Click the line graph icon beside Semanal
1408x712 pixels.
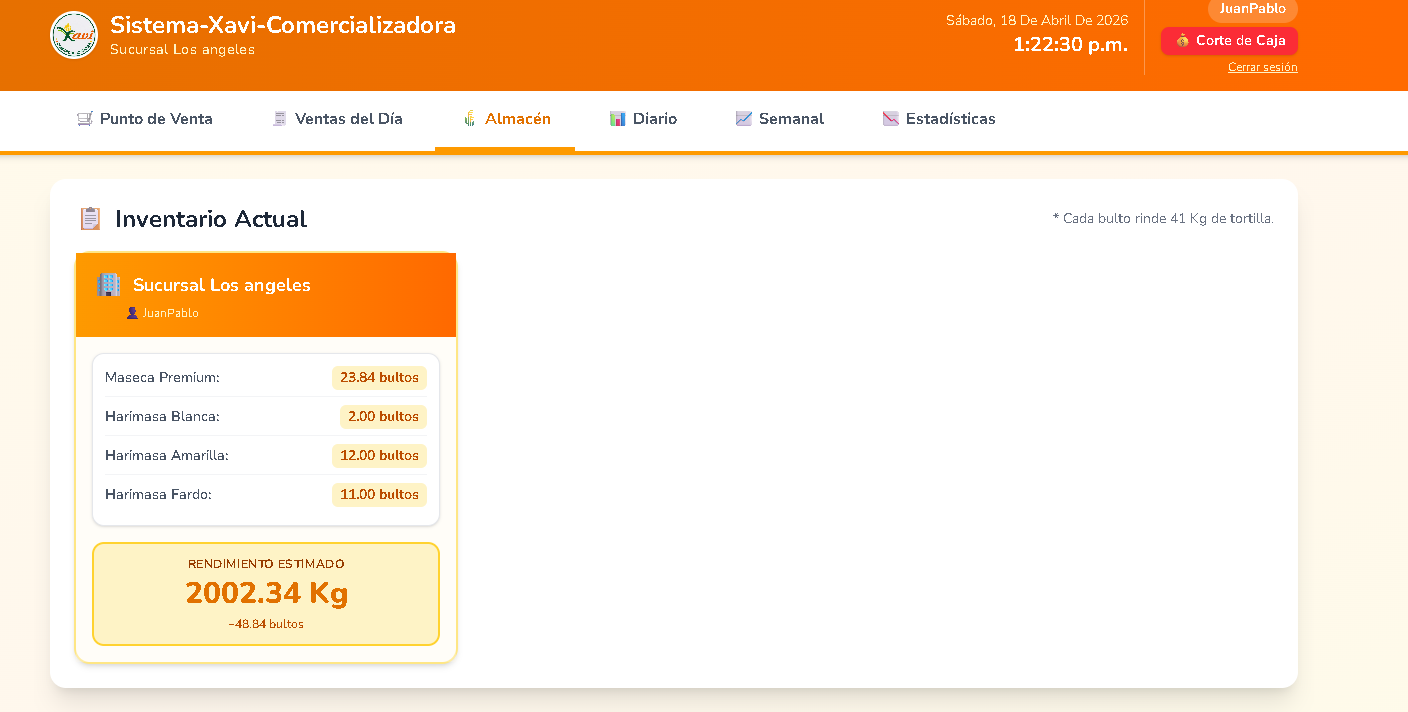click(743, 118)
